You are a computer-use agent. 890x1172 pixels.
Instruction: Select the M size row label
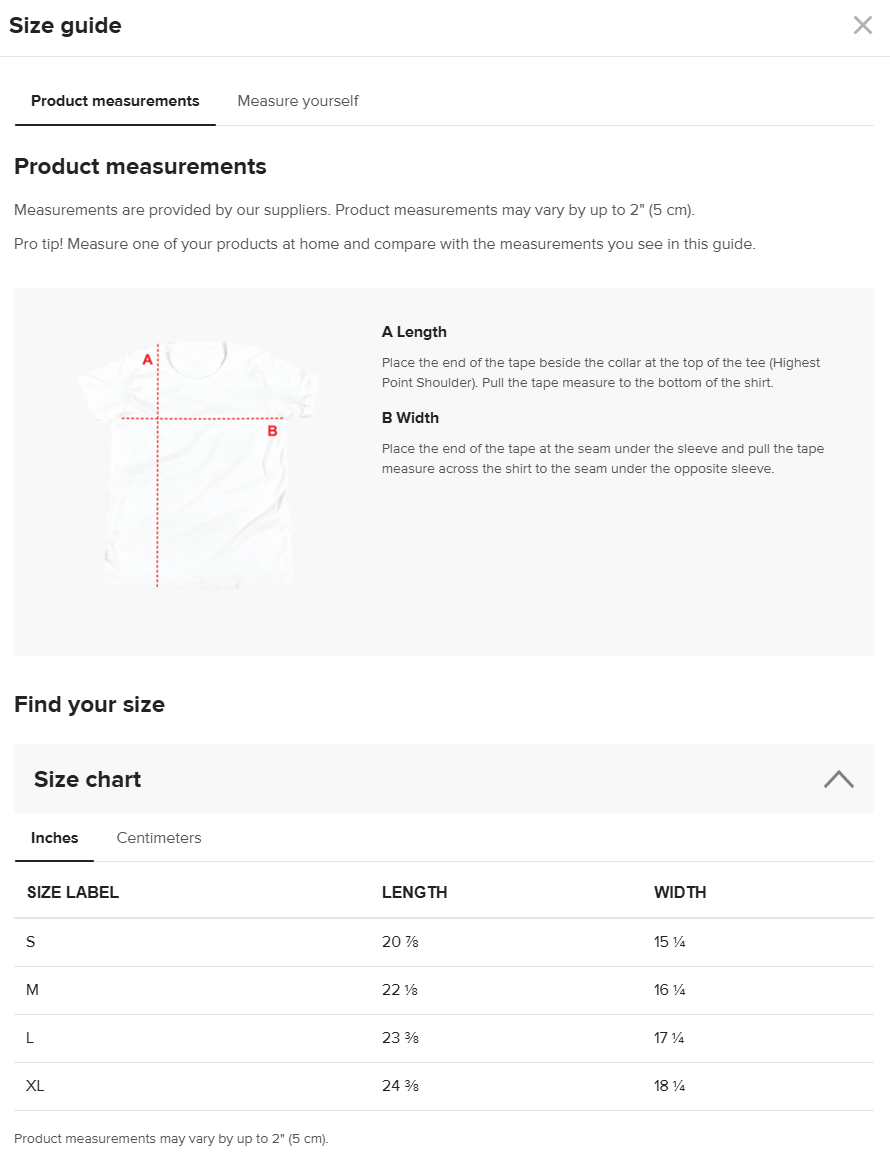click(33, 990)
